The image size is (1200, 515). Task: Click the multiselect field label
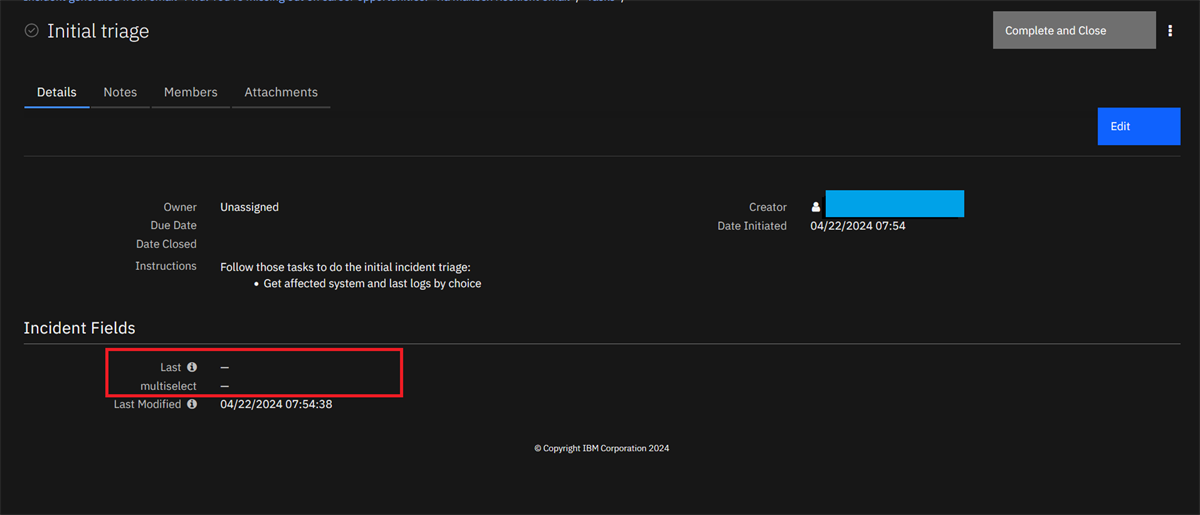point(168,386)
